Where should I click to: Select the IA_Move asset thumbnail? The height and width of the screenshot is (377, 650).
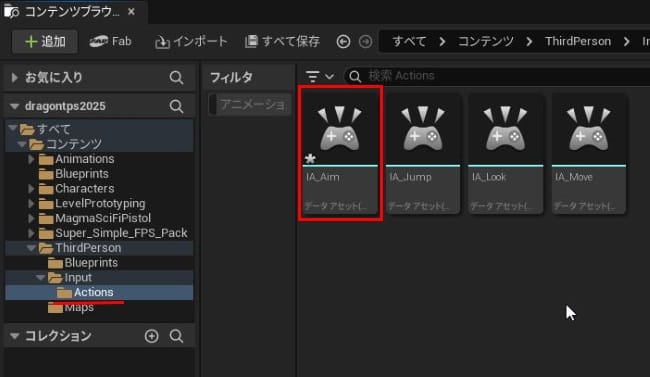(589, 129)
